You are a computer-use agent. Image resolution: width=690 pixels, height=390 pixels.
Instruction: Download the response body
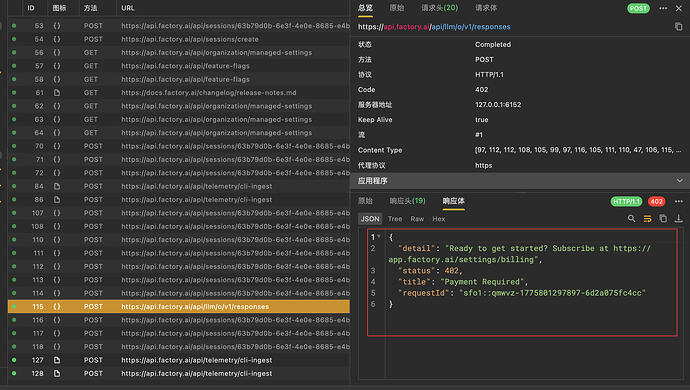pyautogui.click(x=679, y=218)
